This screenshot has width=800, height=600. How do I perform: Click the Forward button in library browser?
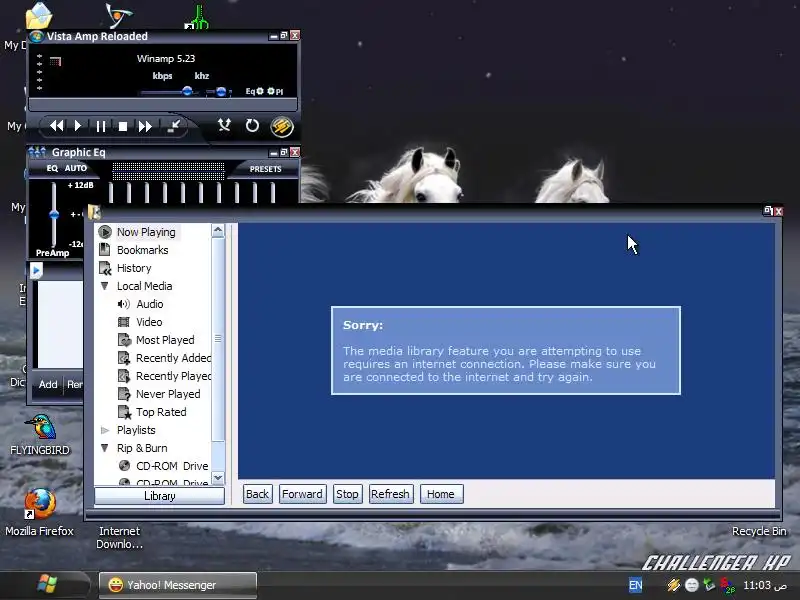tap(302, 494)
